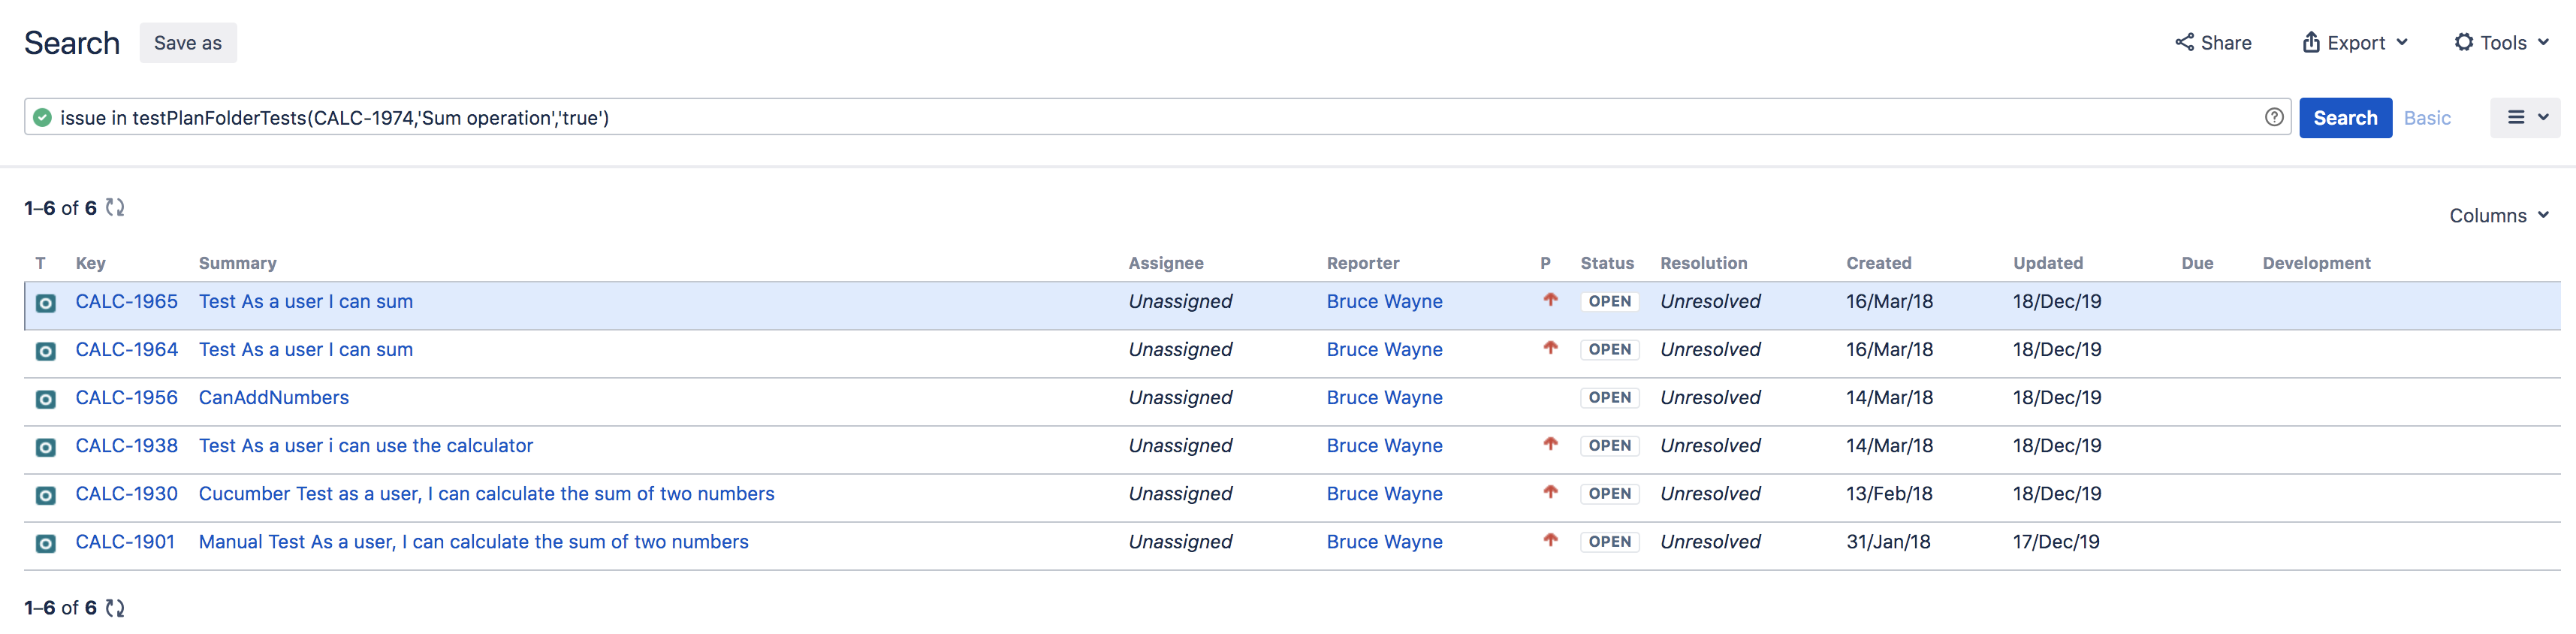Refresh results using top refresh icon
The image size is (2576, 634).
[115, 207]
